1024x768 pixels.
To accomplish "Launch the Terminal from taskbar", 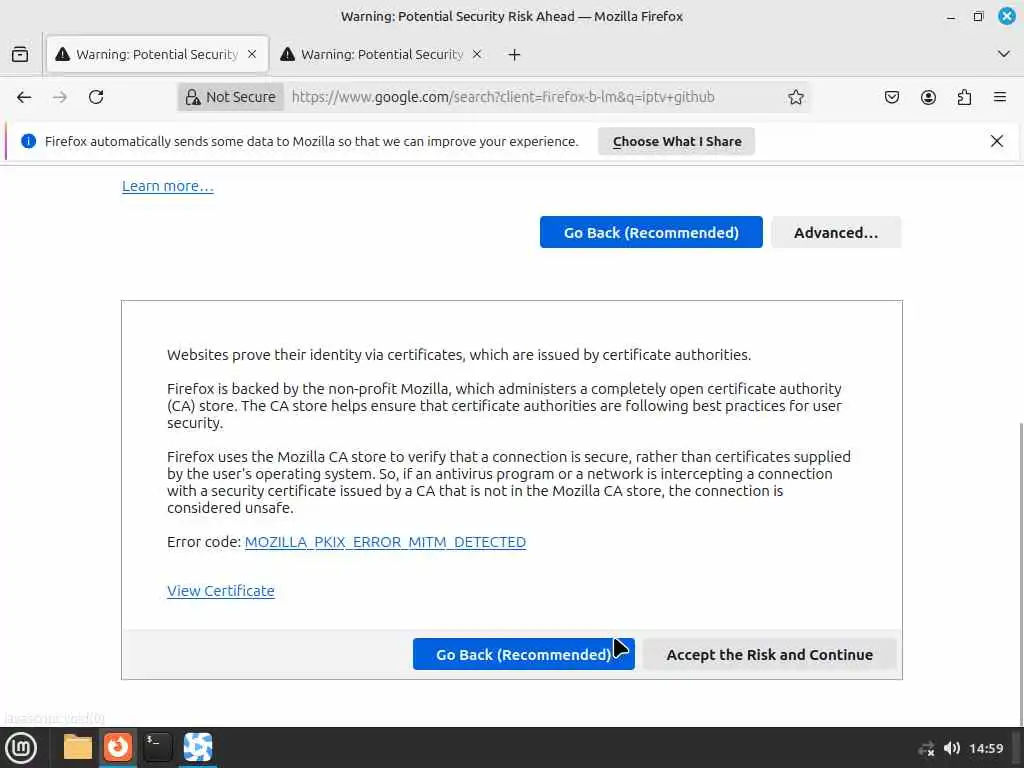I will click(x=157, y=748).
